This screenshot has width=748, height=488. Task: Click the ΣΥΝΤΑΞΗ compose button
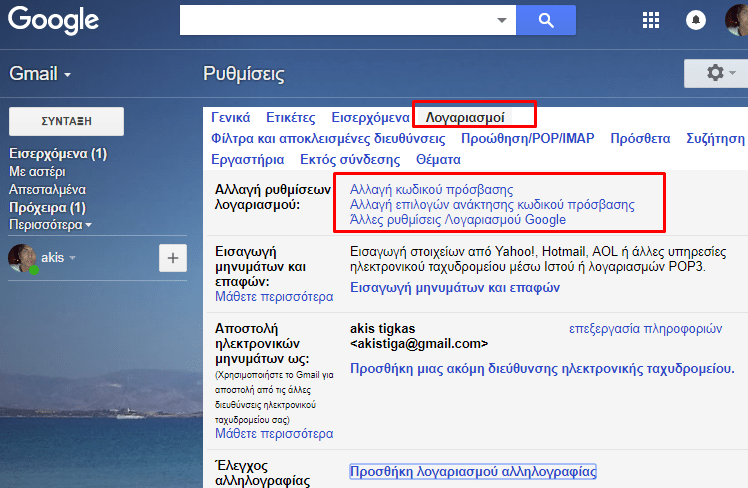coord(66,121)
